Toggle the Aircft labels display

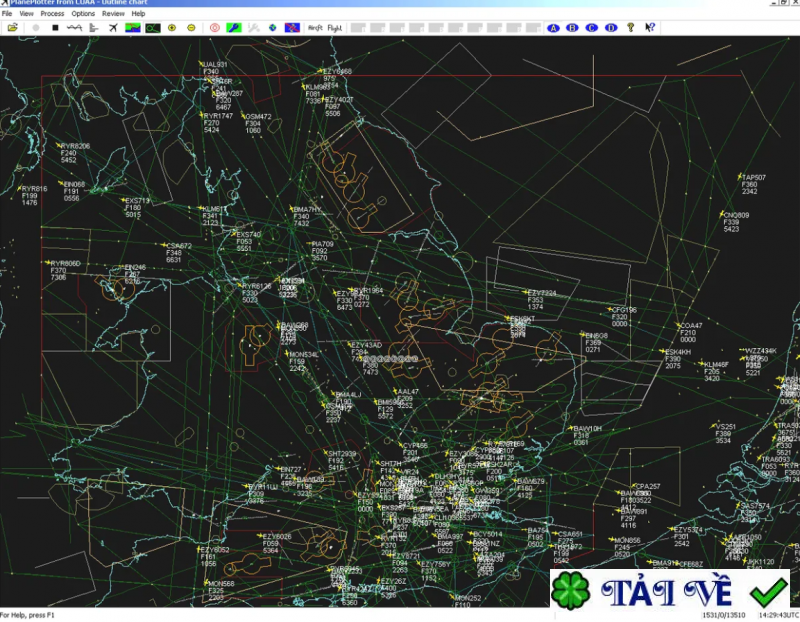tap(314, 29)
